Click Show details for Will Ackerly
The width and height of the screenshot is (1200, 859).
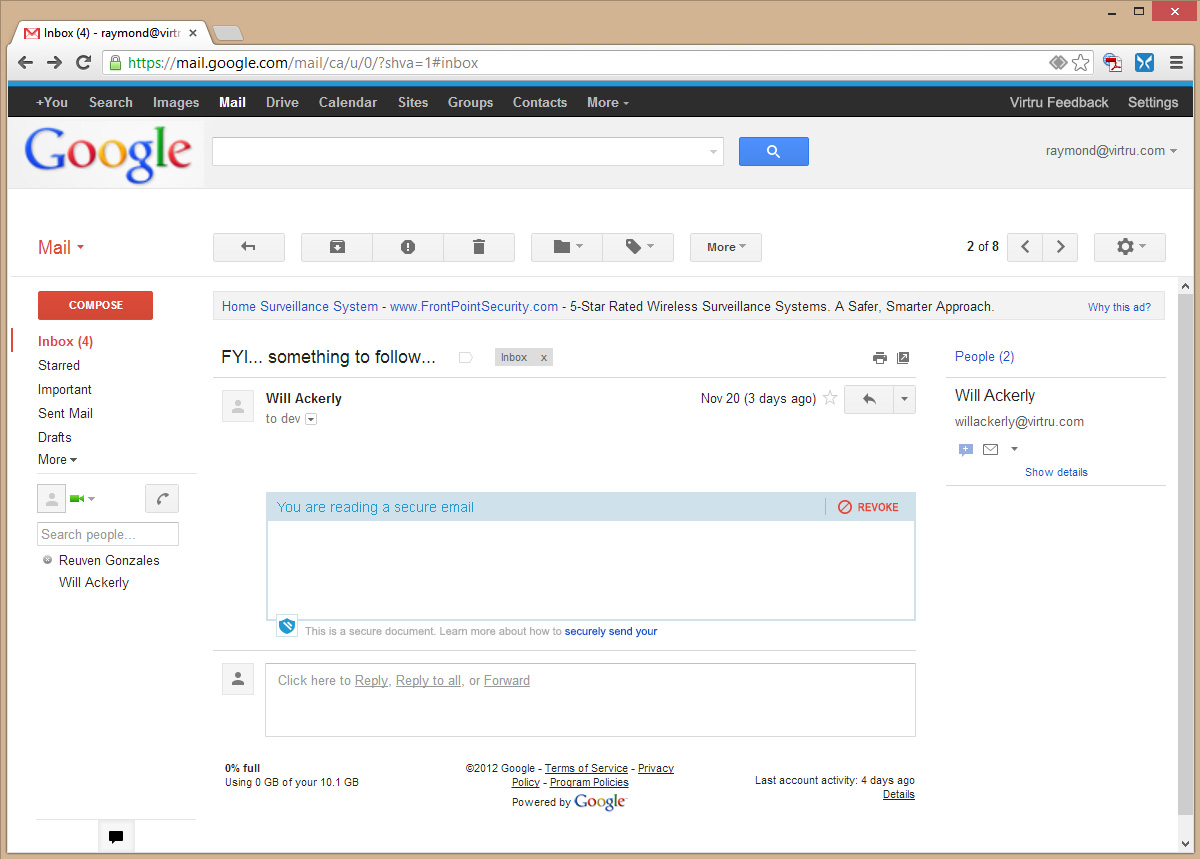(x=1056, y=472)
